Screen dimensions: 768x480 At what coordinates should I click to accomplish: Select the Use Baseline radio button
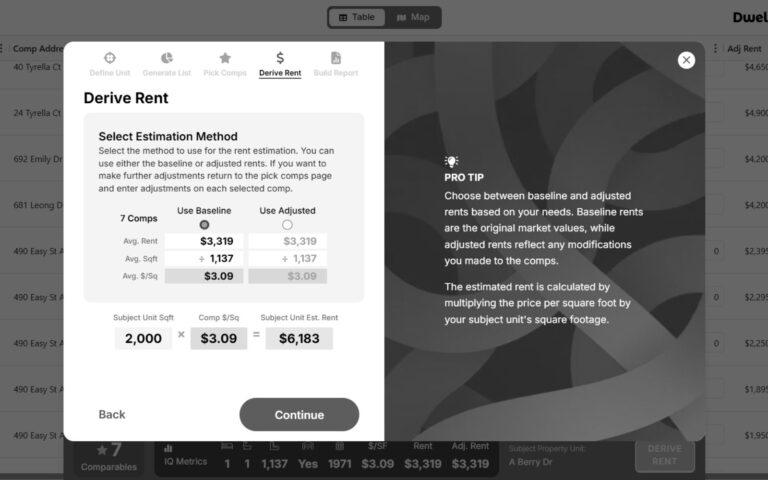pos(204,225)
